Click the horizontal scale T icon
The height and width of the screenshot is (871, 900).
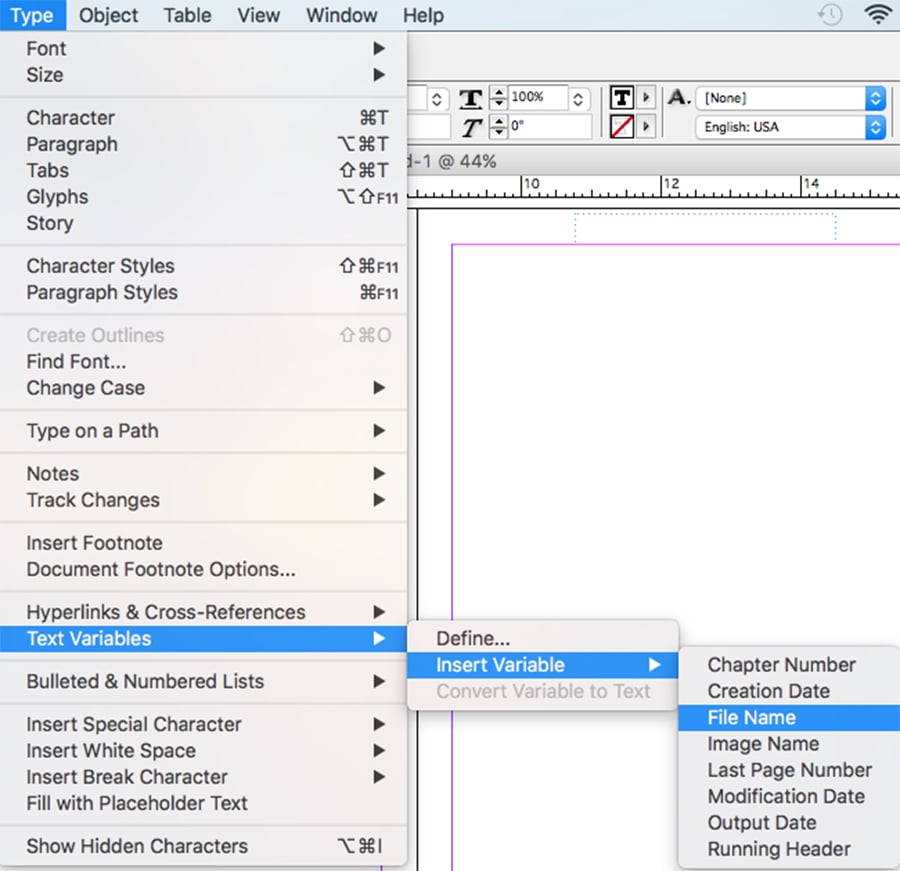coord(471,98)
